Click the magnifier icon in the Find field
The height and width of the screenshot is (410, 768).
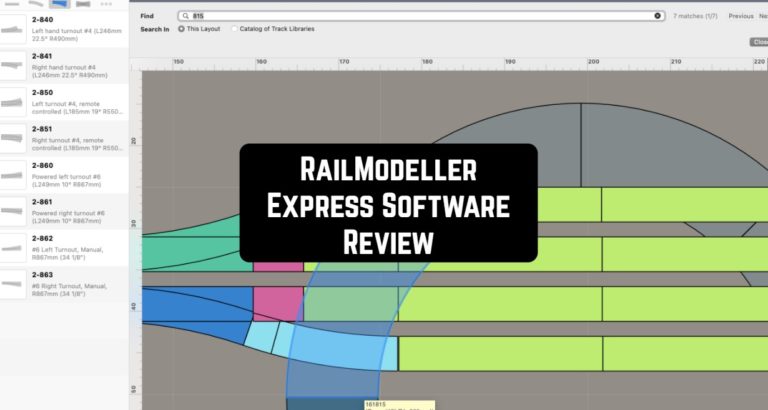click(186, 16)
